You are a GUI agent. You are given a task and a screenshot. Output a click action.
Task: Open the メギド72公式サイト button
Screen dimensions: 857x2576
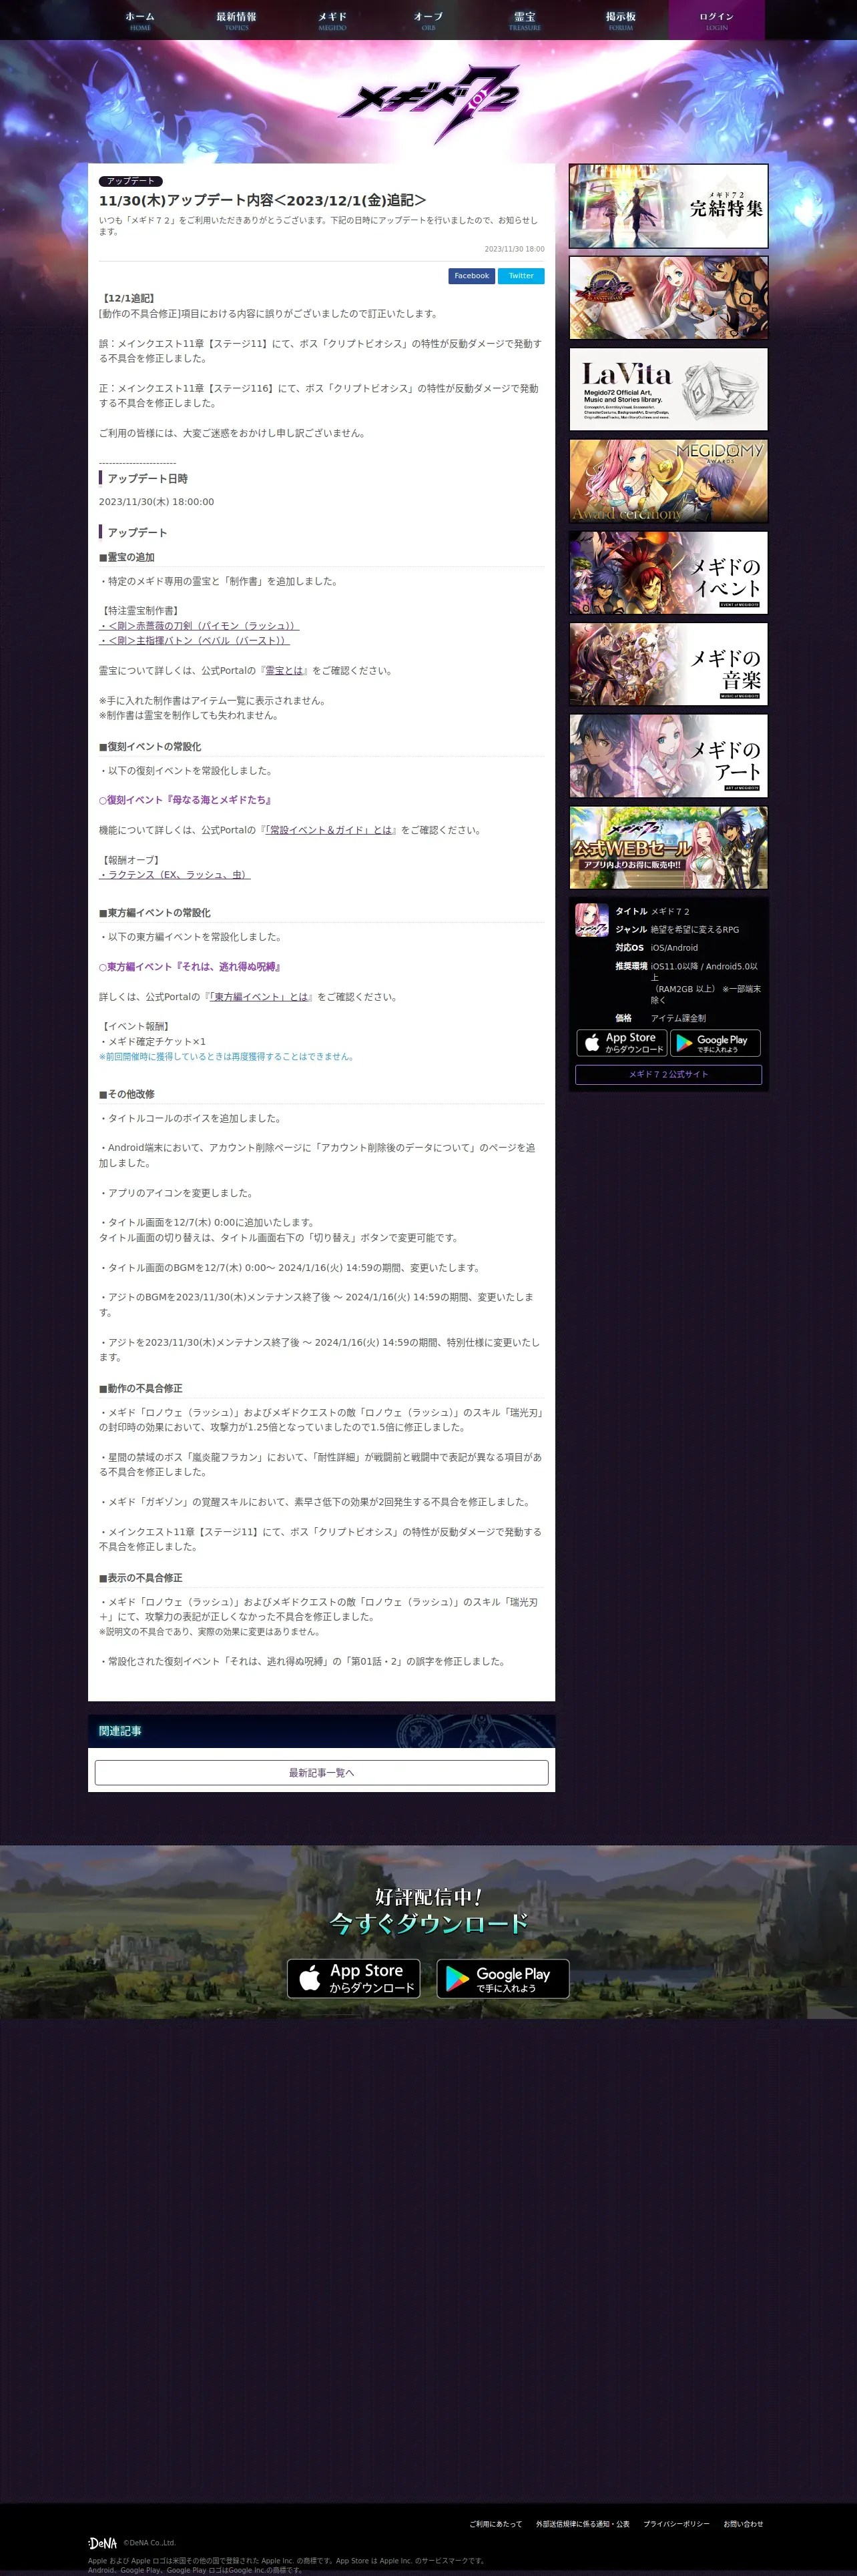tap(668, 1075)
